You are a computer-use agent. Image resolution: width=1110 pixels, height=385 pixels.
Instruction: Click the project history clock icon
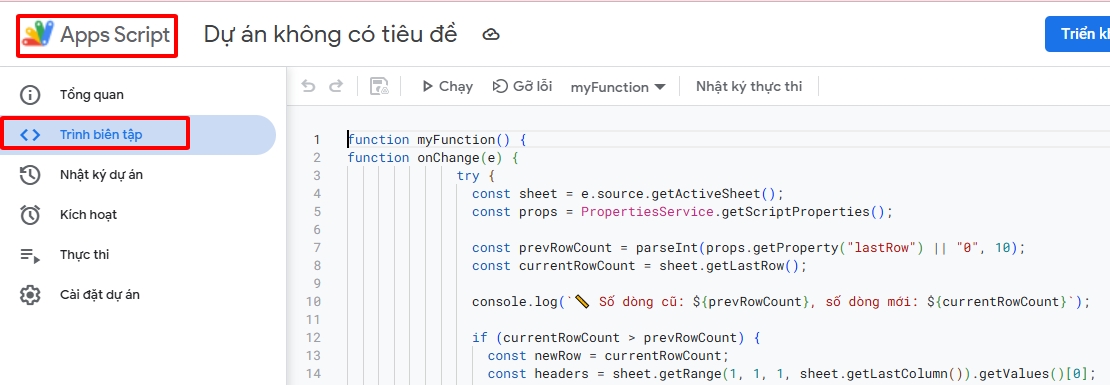(30, 175)
